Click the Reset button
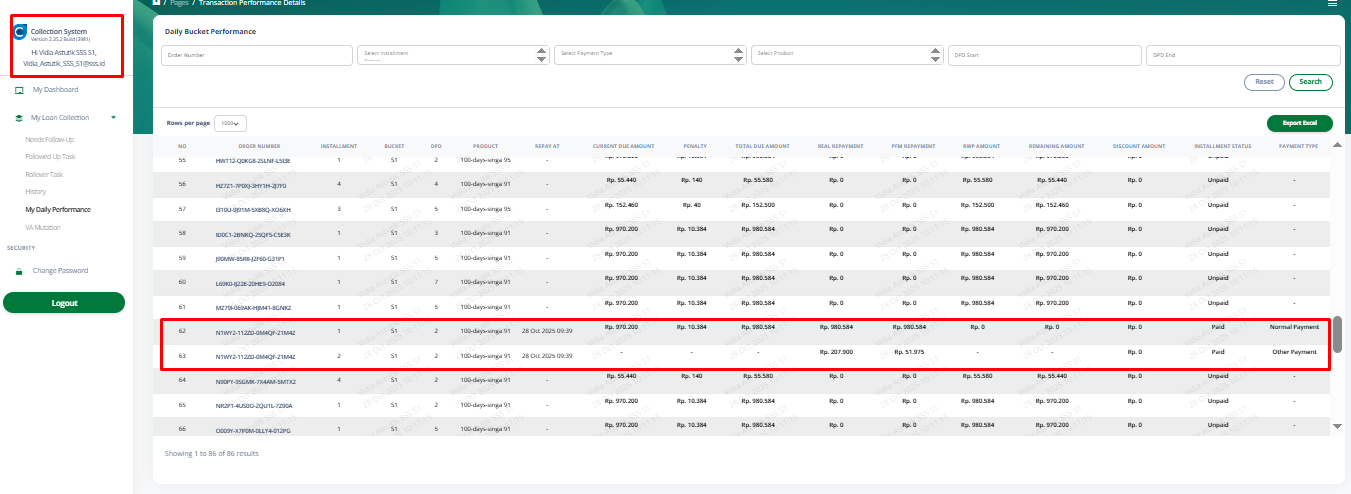Screen dimensions: 1351x494 point(1264,82)
